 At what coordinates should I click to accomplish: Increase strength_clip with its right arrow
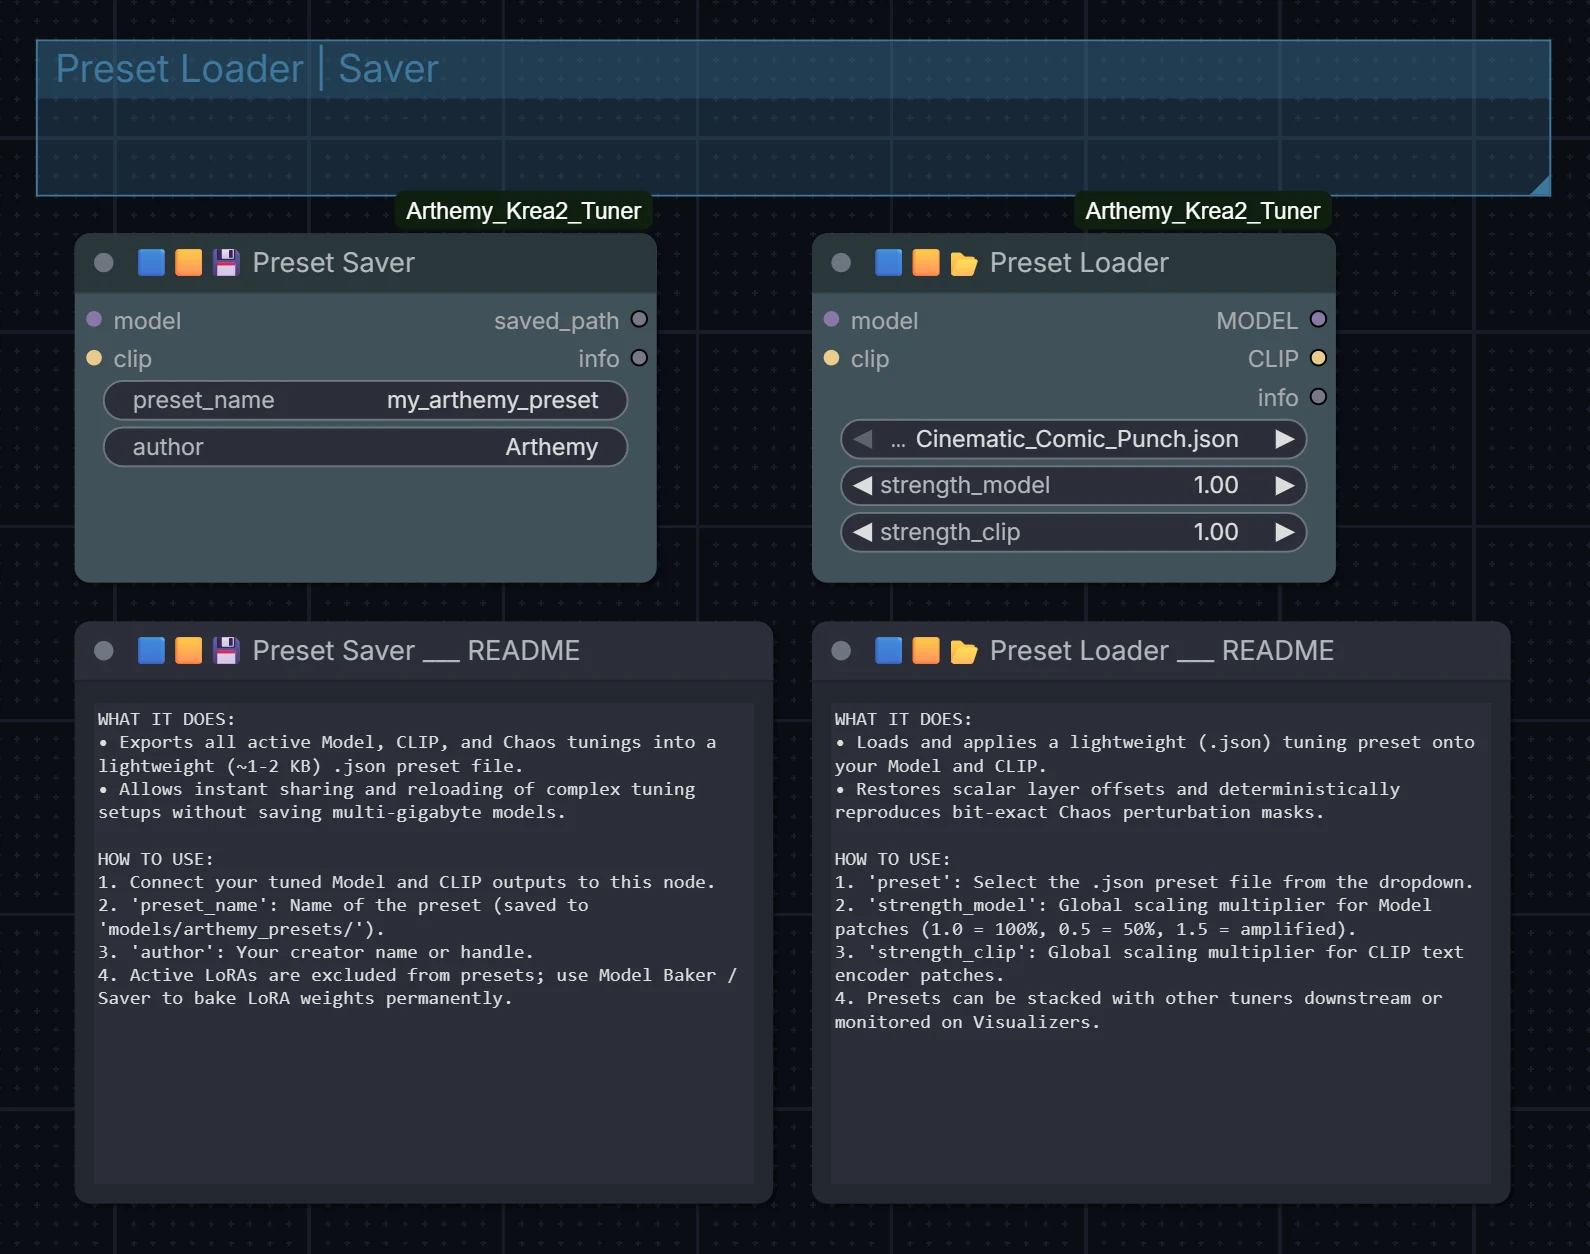tap(1285, 532)
